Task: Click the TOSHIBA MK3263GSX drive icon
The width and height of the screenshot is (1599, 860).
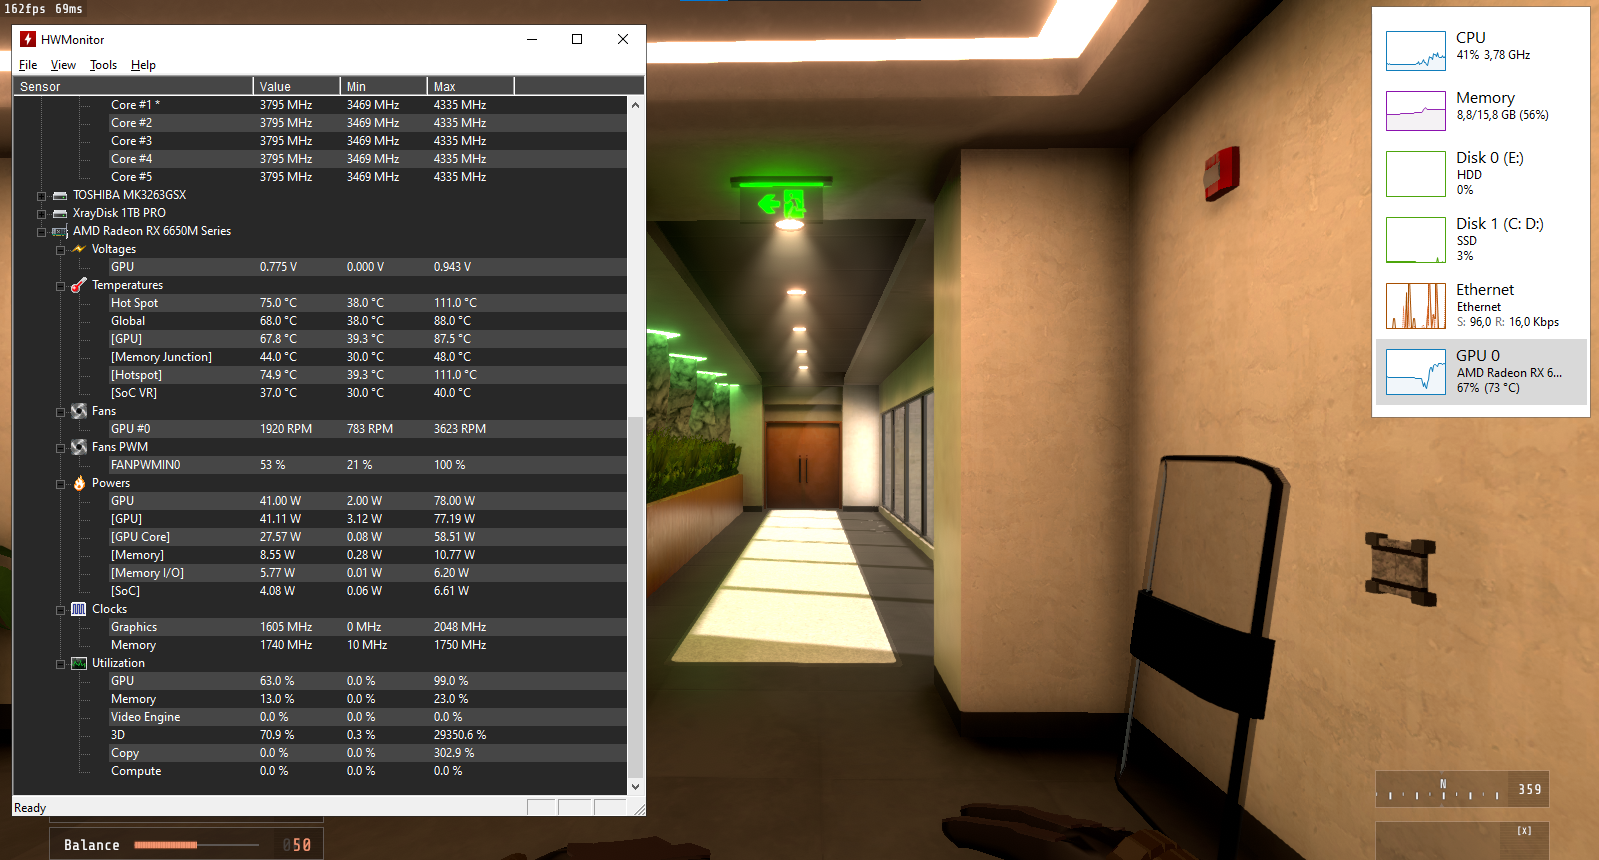Action: click(60, 195)
